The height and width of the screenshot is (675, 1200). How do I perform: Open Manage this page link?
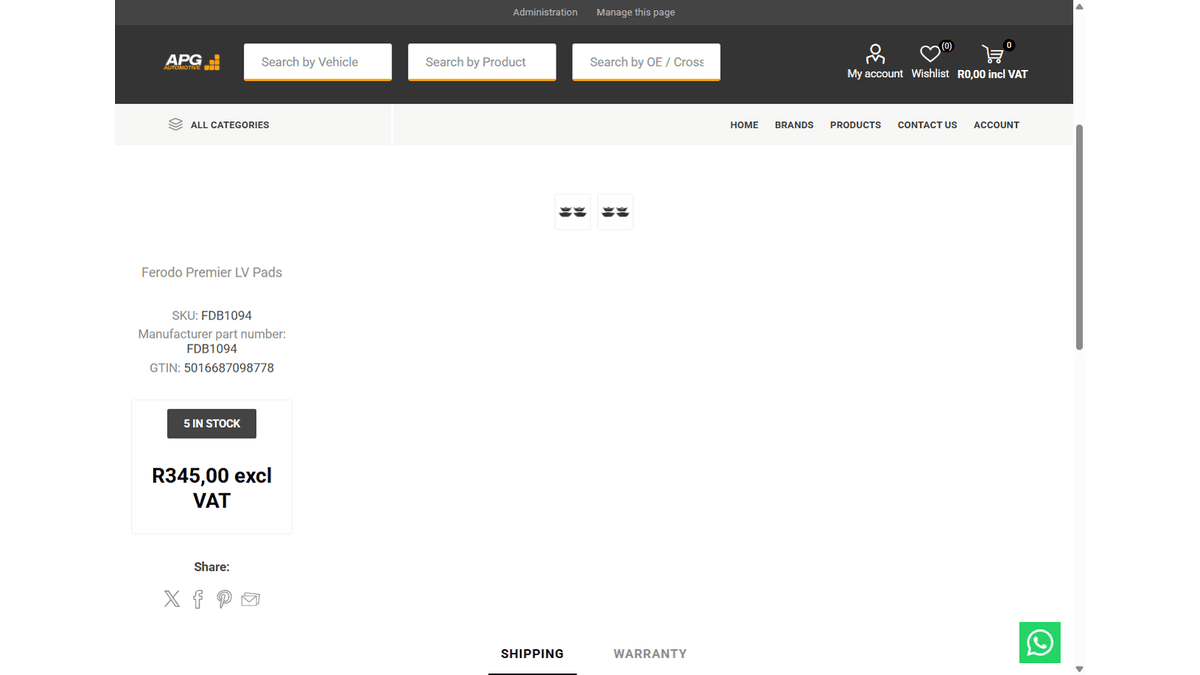click(x=636, y=12)
